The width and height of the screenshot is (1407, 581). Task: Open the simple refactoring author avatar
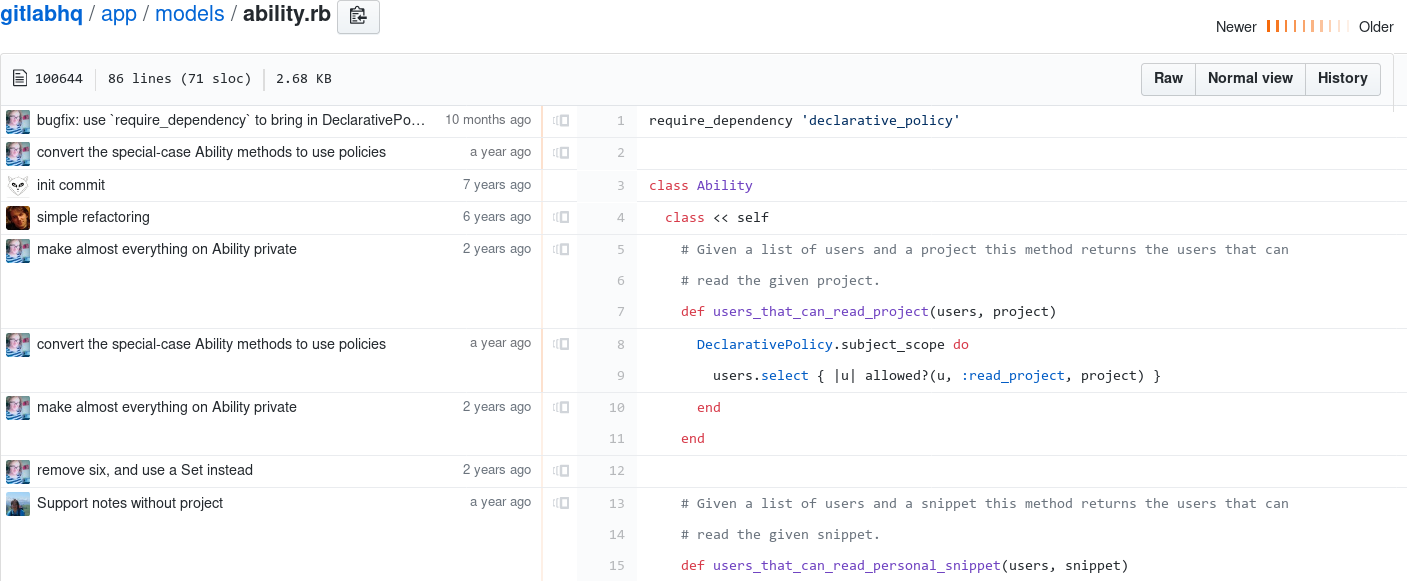18,217
